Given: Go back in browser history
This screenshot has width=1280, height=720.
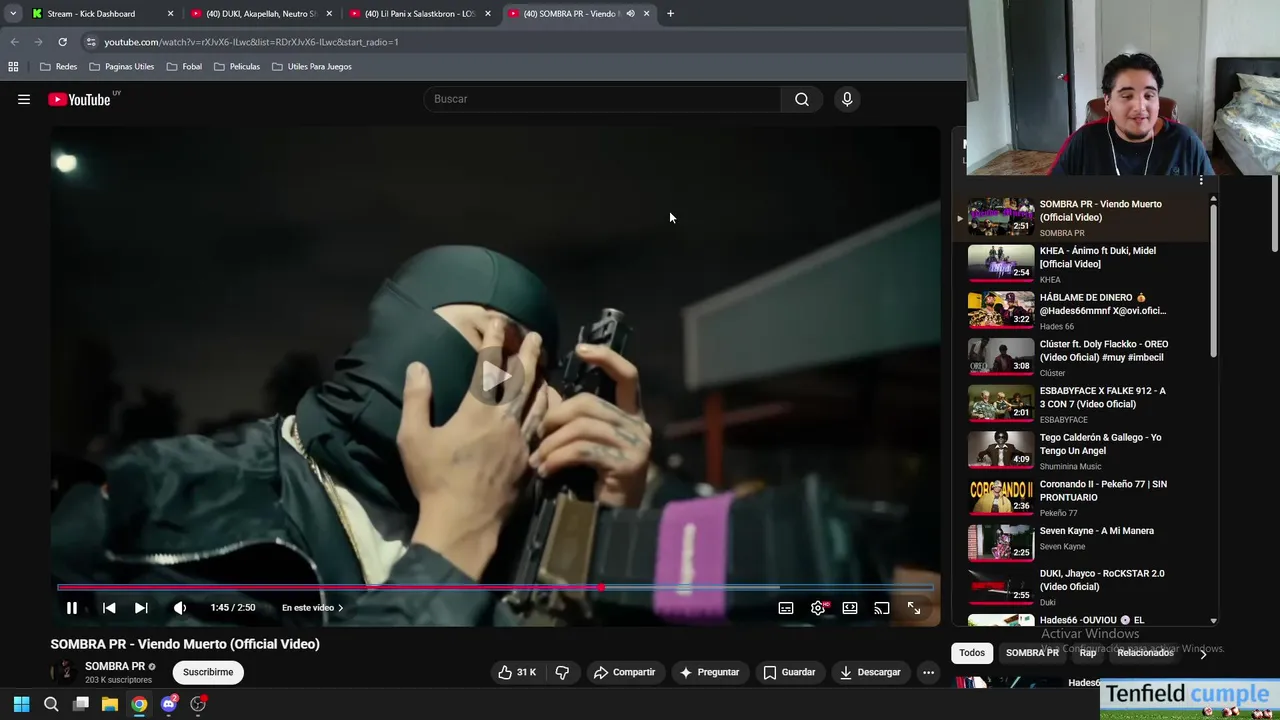Looking at the screenshot, I should tap(14, 42).
